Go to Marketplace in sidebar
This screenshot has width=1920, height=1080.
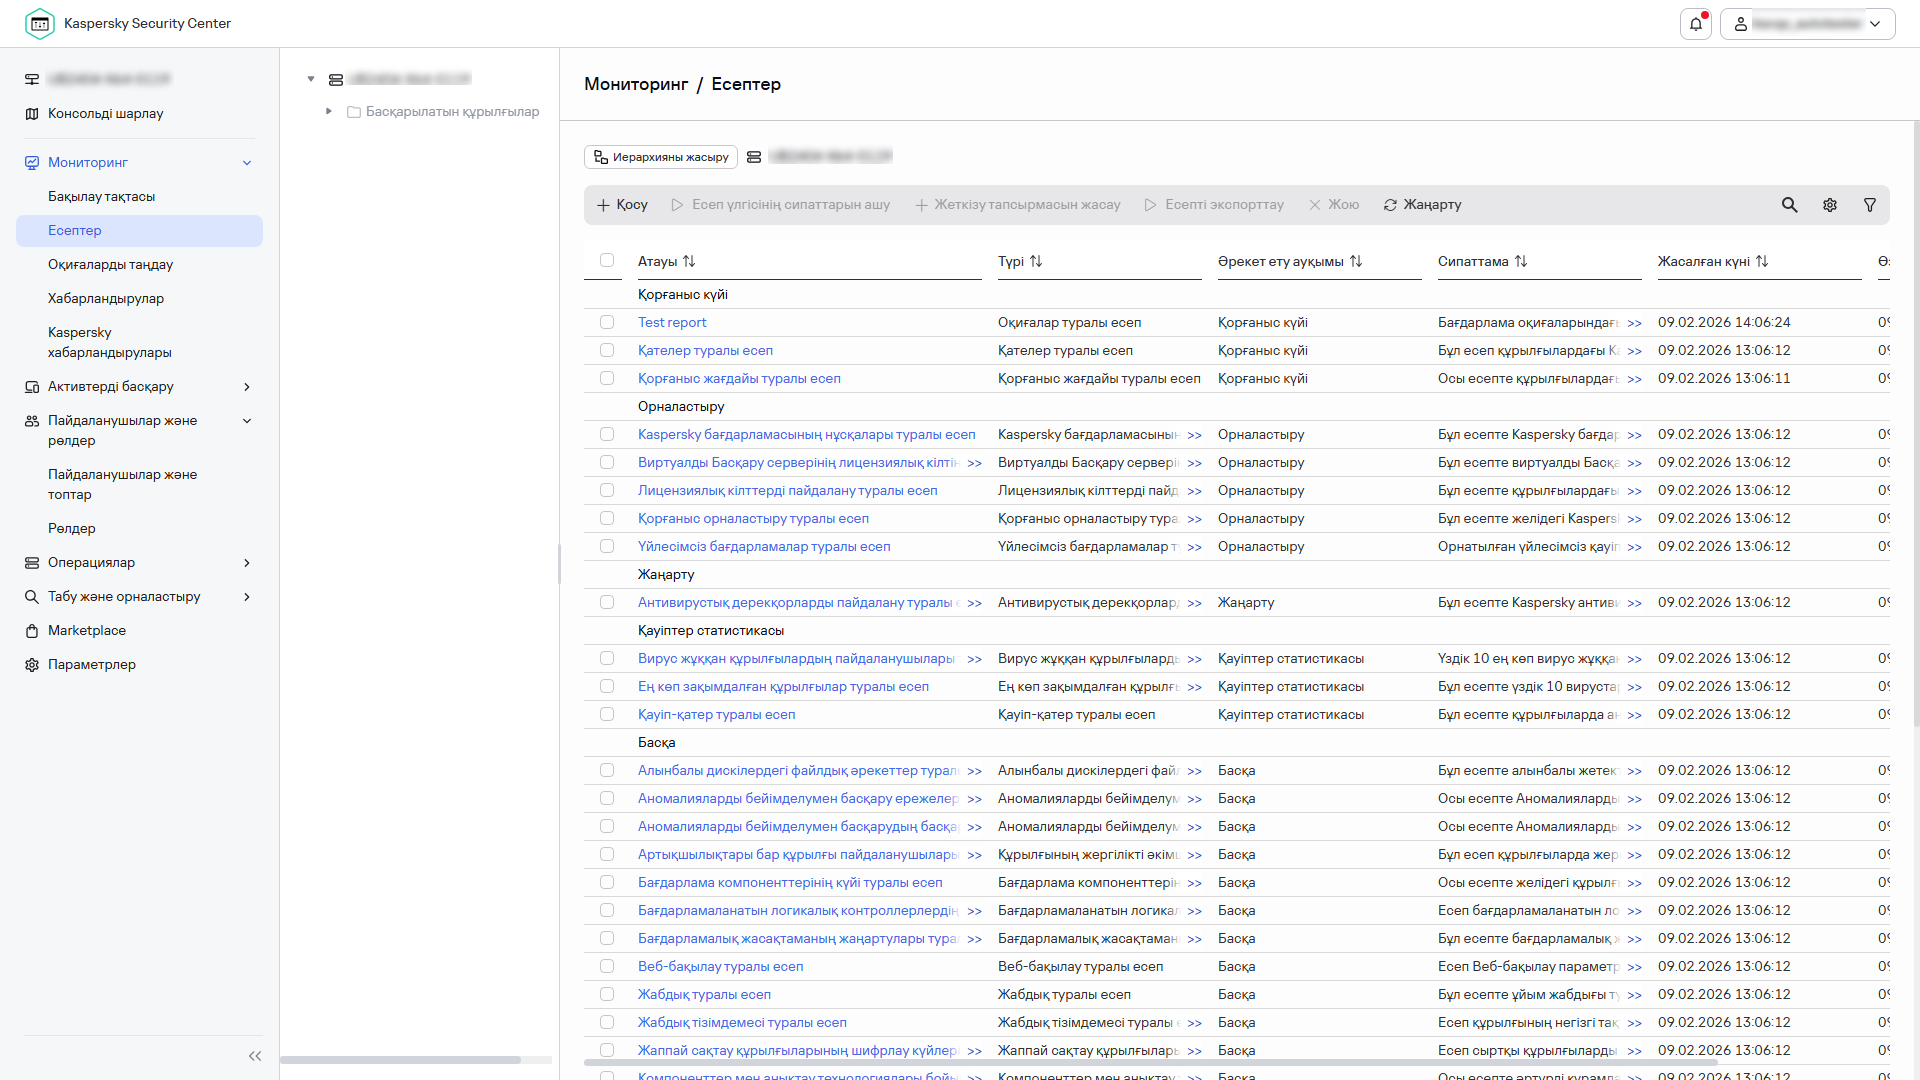[86, 631]
